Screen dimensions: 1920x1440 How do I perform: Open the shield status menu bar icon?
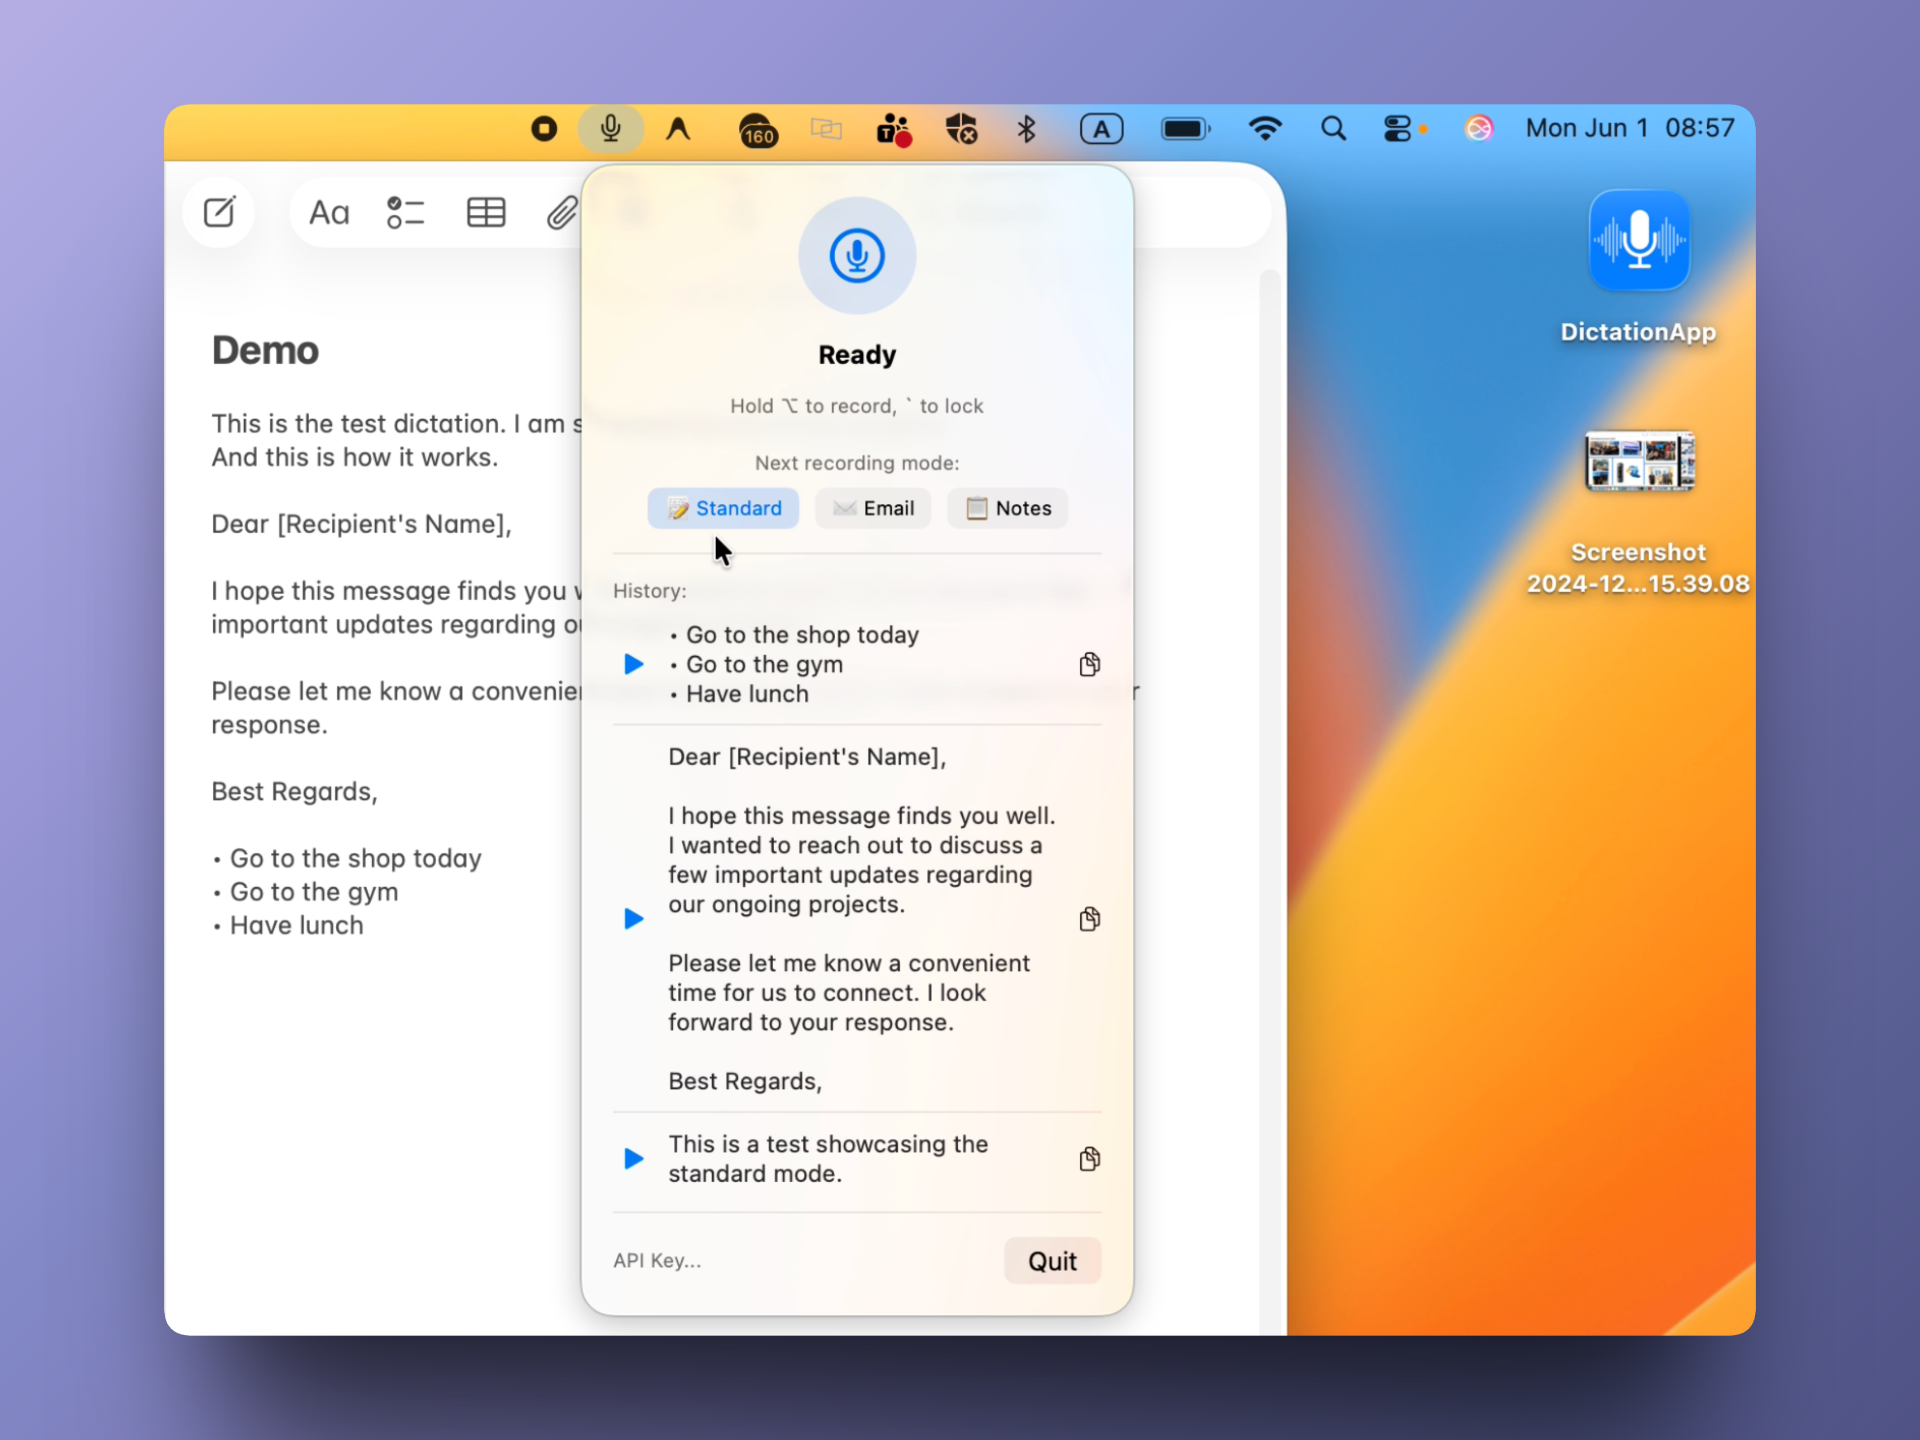[961, 129]
